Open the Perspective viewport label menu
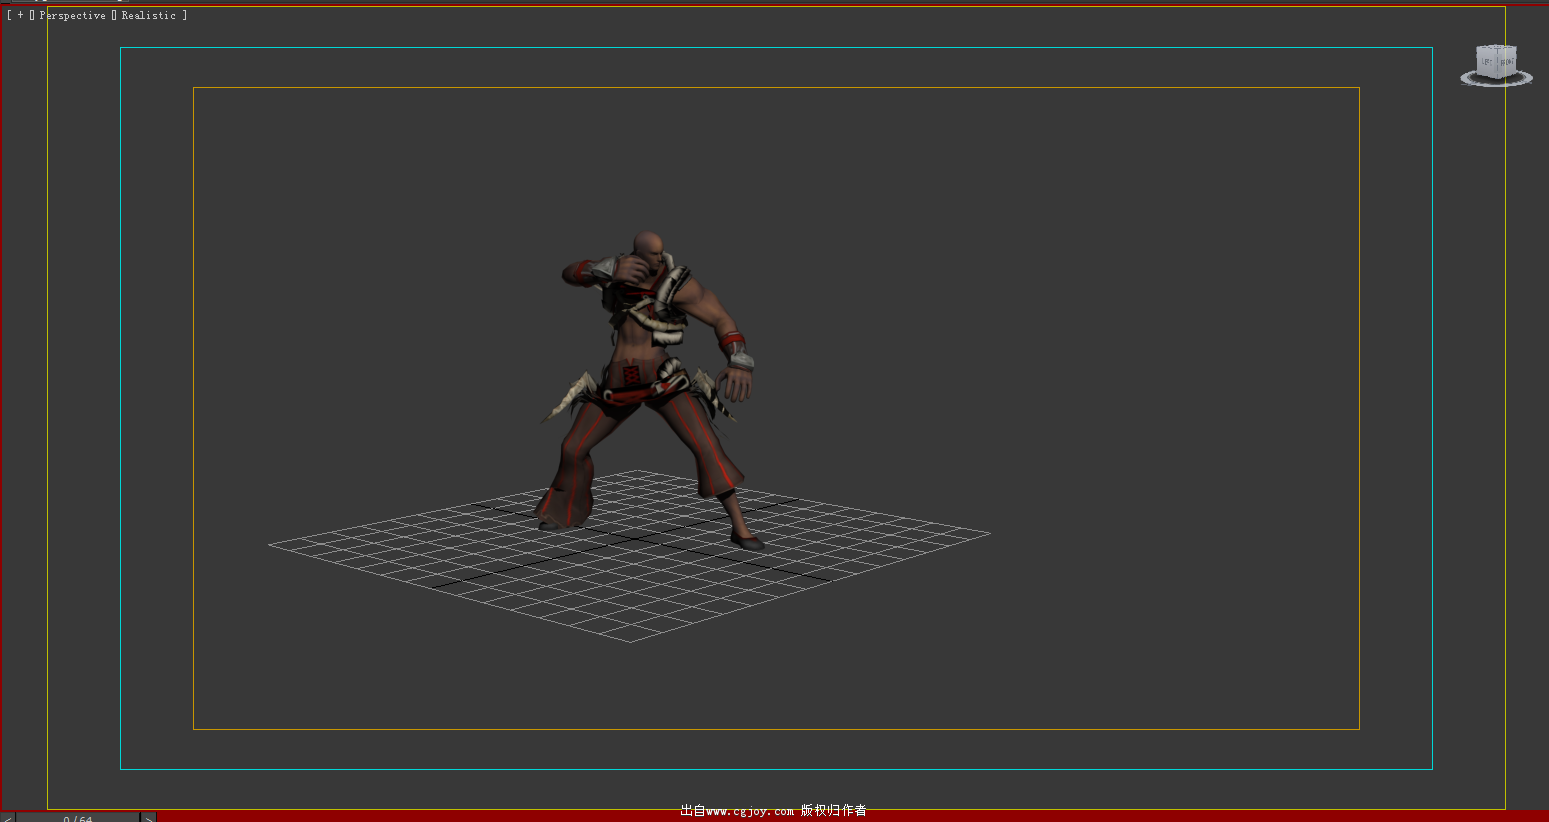This screenshot has height=822, width=1549. (x=72, y=15)
